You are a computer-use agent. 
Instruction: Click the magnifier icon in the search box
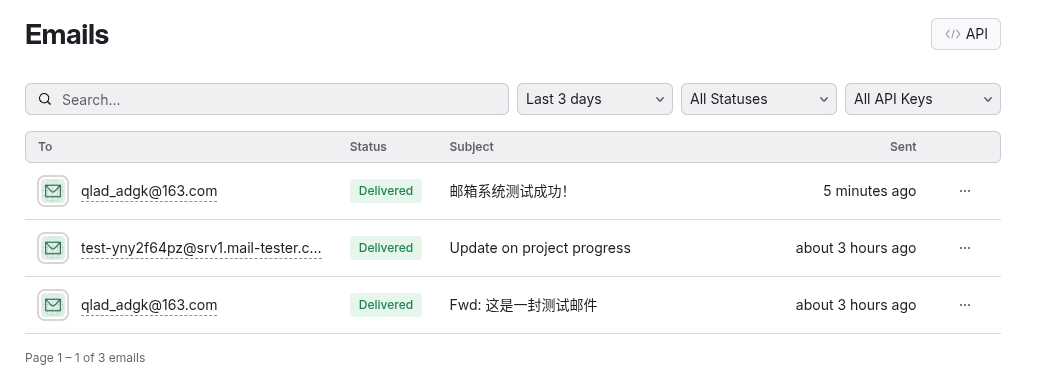click(45, 99)
